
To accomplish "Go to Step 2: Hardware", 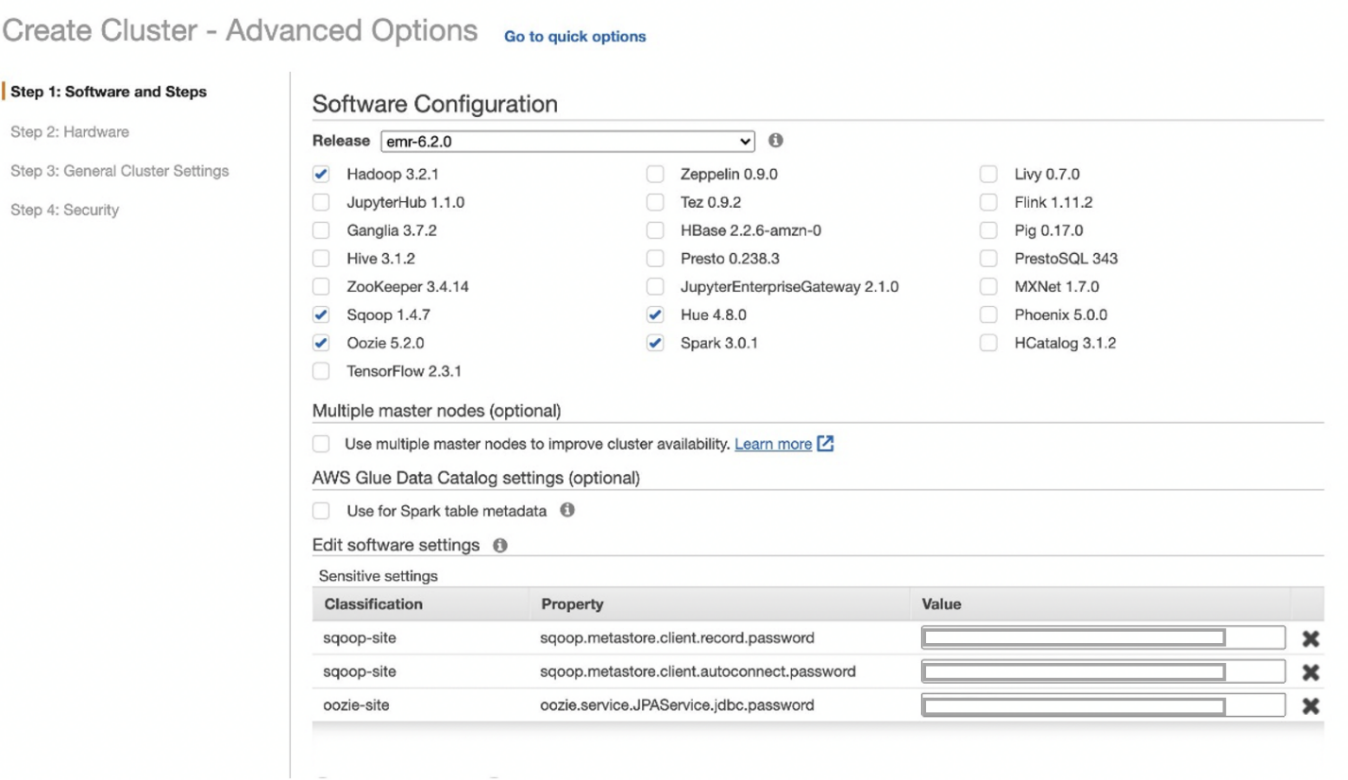I will coord(69,132).
